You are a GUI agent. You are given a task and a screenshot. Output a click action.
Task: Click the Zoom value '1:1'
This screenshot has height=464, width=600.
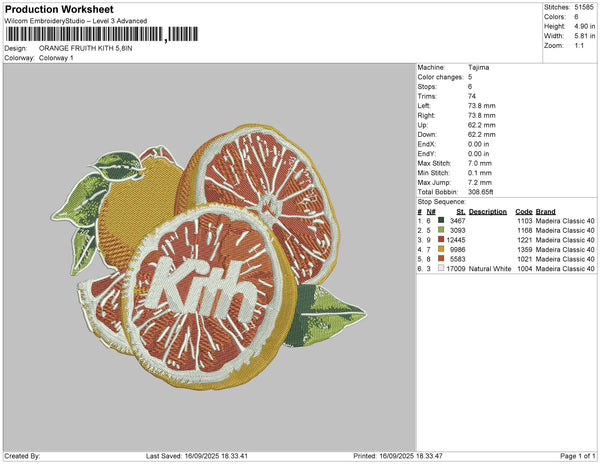(x=579, y=46)
